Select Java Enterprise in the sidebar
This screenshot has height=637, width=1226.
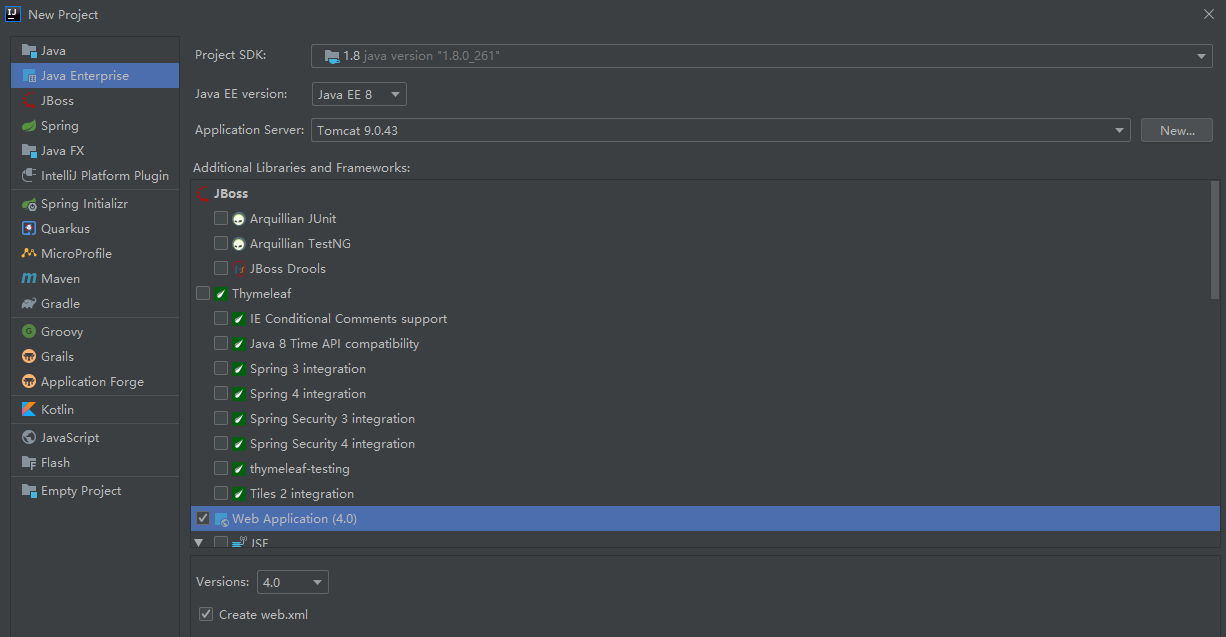tap(95, 75)
